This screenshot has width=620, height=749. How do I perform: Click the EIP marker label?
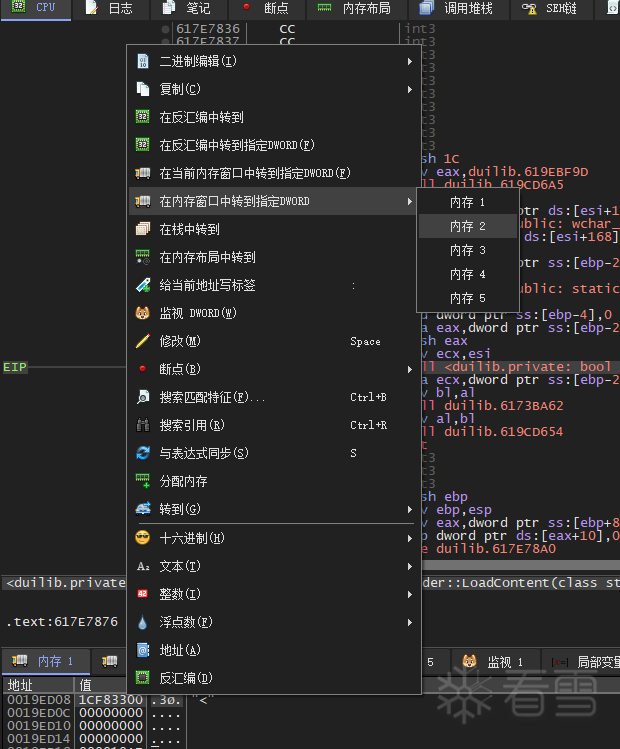click(15, 367)
